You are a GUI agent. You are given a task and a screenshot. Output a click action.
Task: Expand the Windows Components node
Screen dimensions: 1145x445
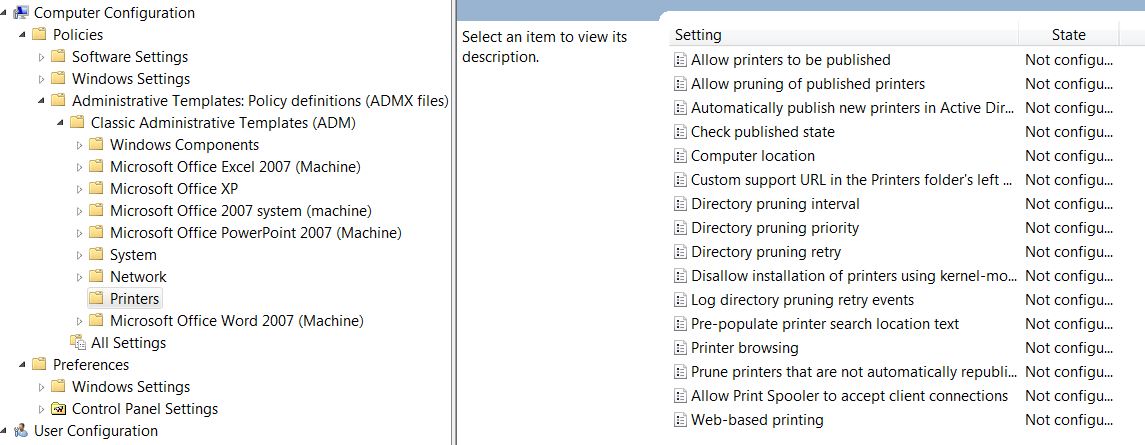coord(80,145)
